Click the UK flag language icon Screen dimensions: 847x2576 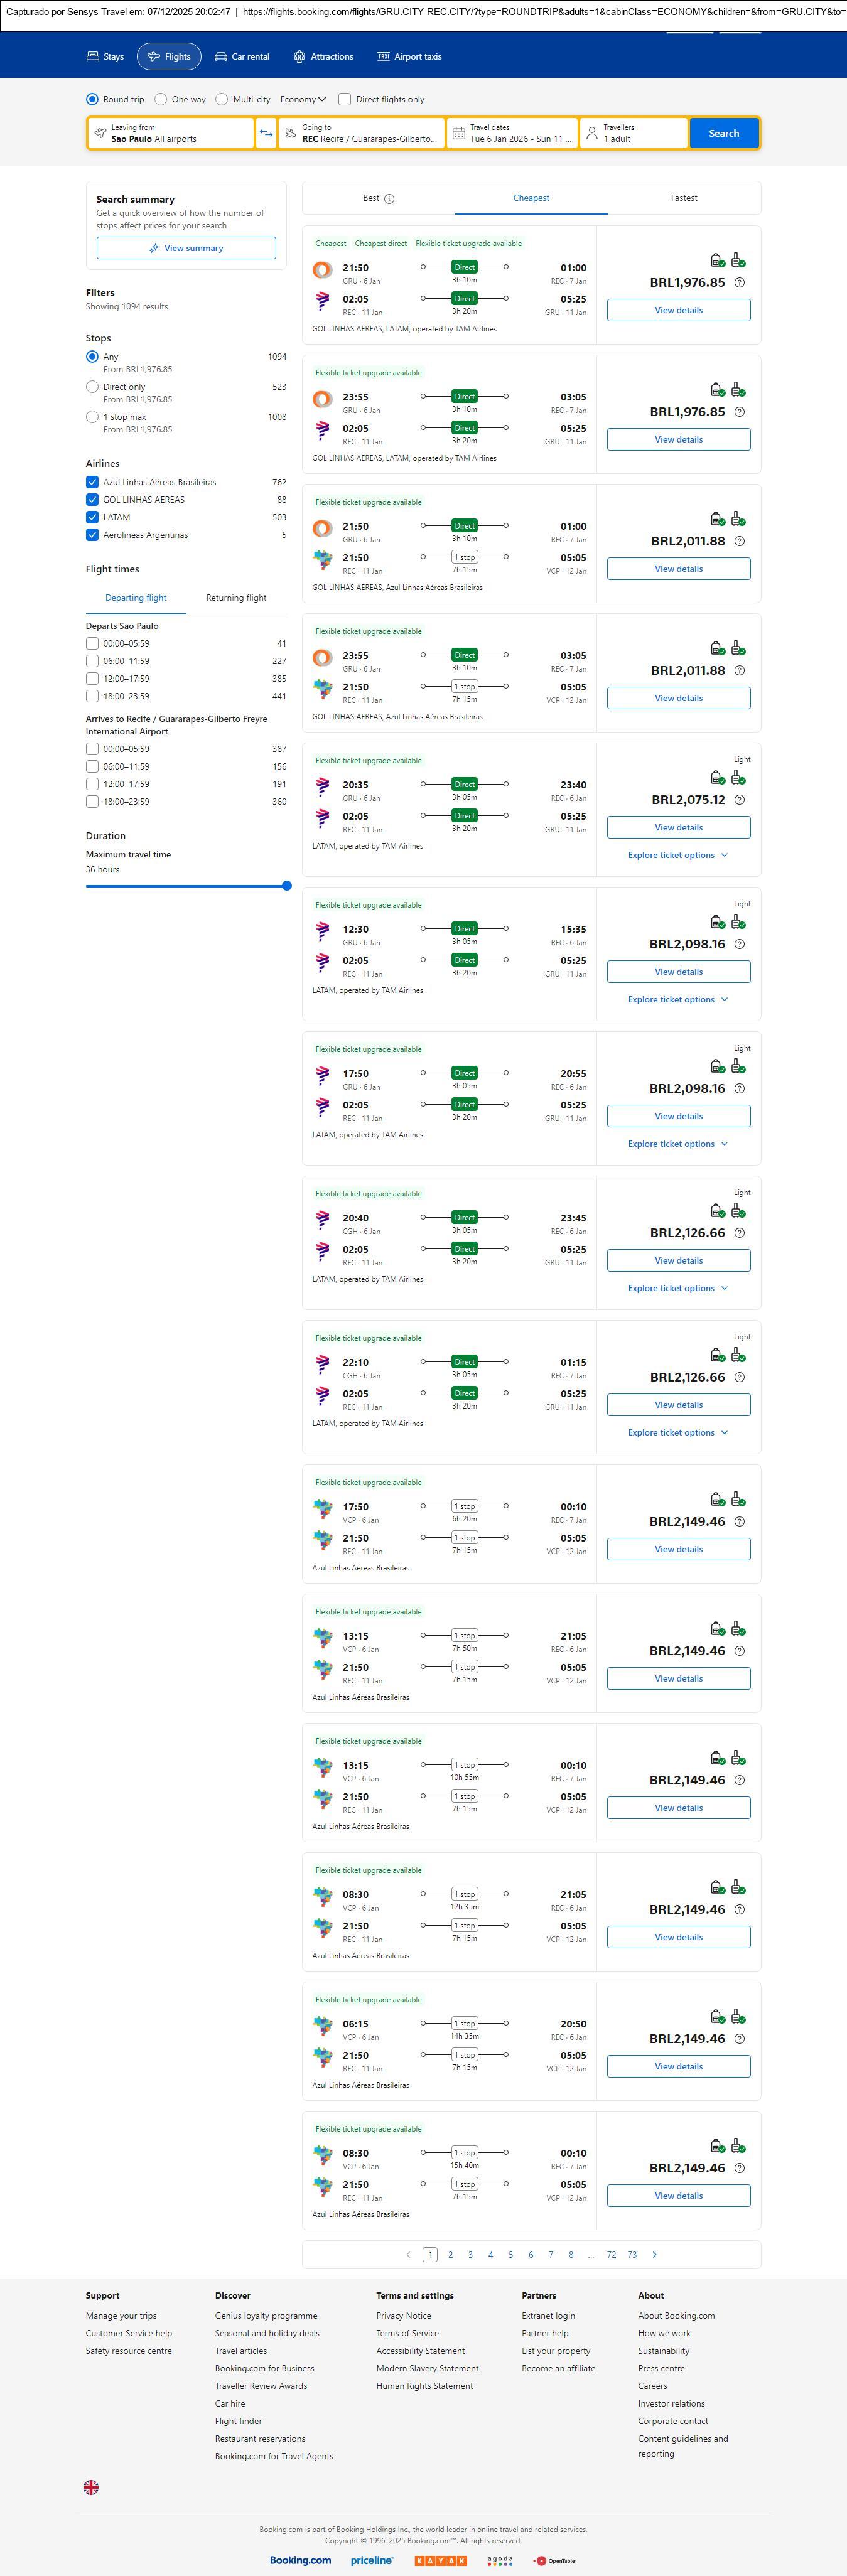91,2487
